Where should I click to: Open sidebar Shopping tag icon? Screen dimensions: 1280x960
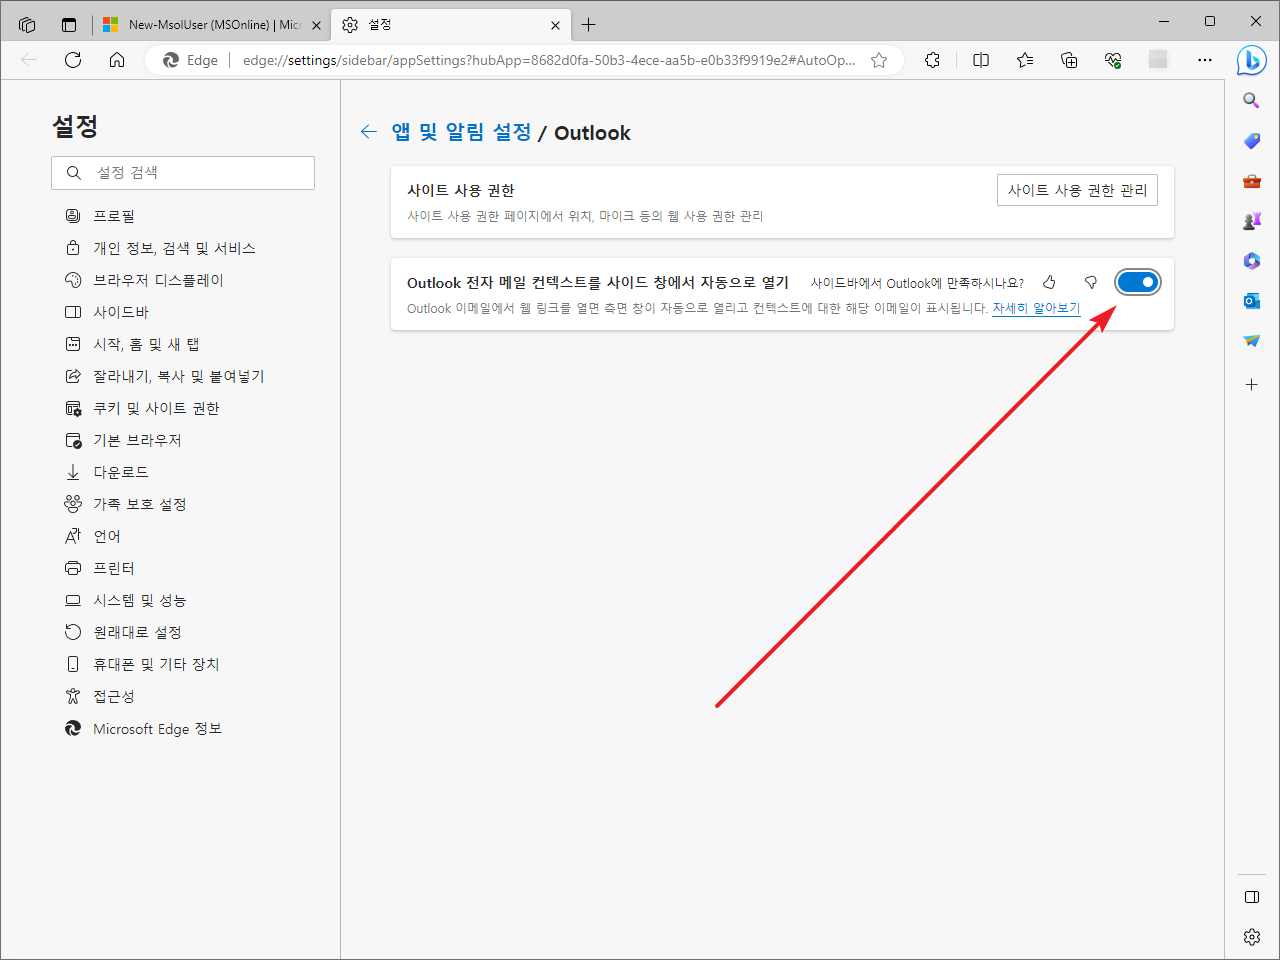point(1251,141)
